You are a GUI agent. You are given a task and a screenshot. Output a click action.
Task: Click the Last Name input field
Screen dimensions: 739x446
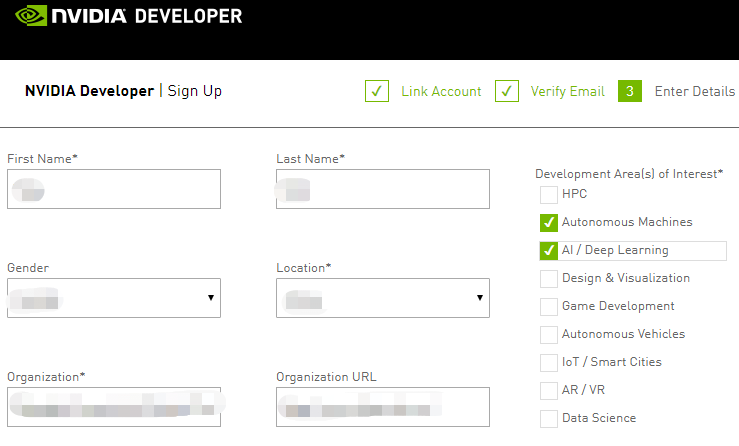coord(383,189)
